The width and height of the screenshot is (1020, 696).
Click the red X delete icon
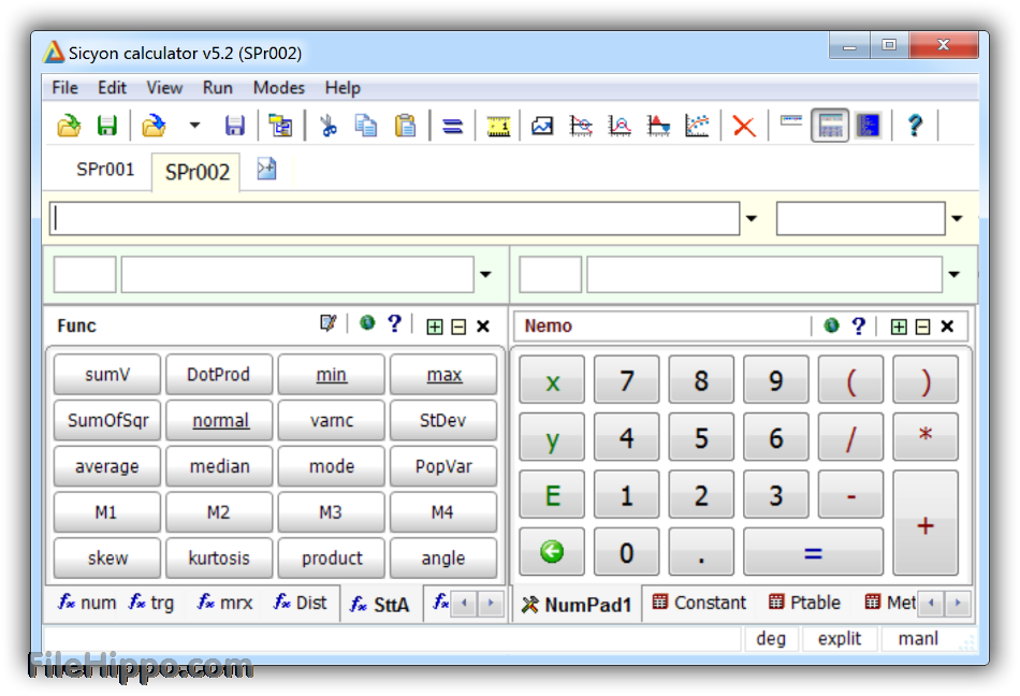pos(743,126)
